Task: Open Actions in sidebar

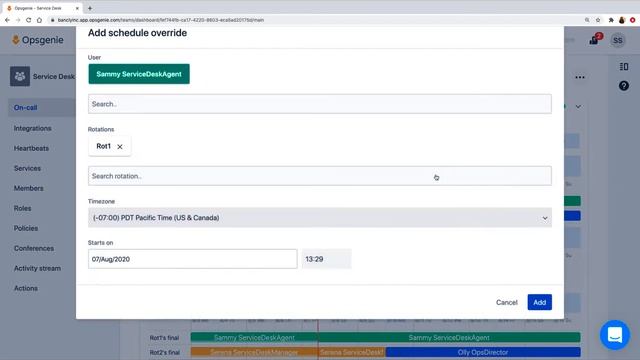Action: [x=26, y=288]
